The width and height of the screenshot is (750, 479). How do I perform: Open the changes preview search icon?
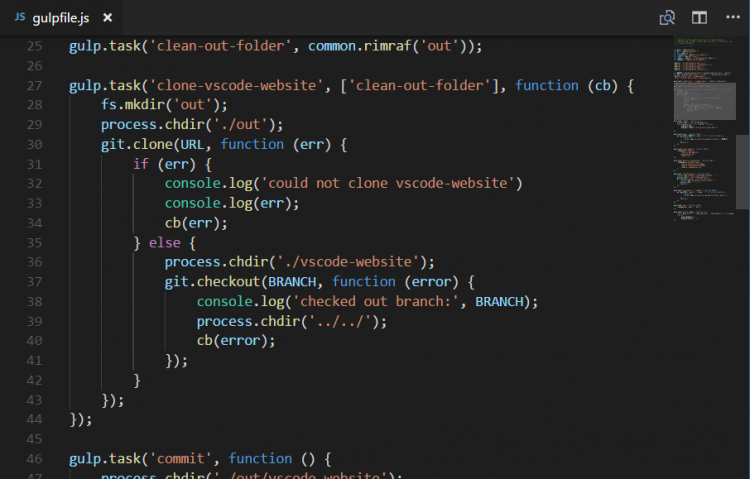pyautogui.click(x=667, y=18)
